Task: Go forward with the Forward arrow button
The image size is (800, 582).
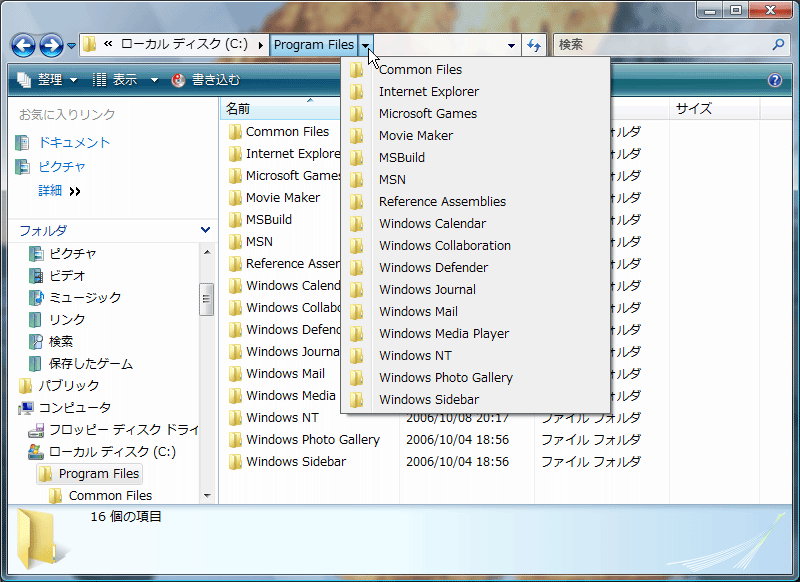Action: [52, 45]
